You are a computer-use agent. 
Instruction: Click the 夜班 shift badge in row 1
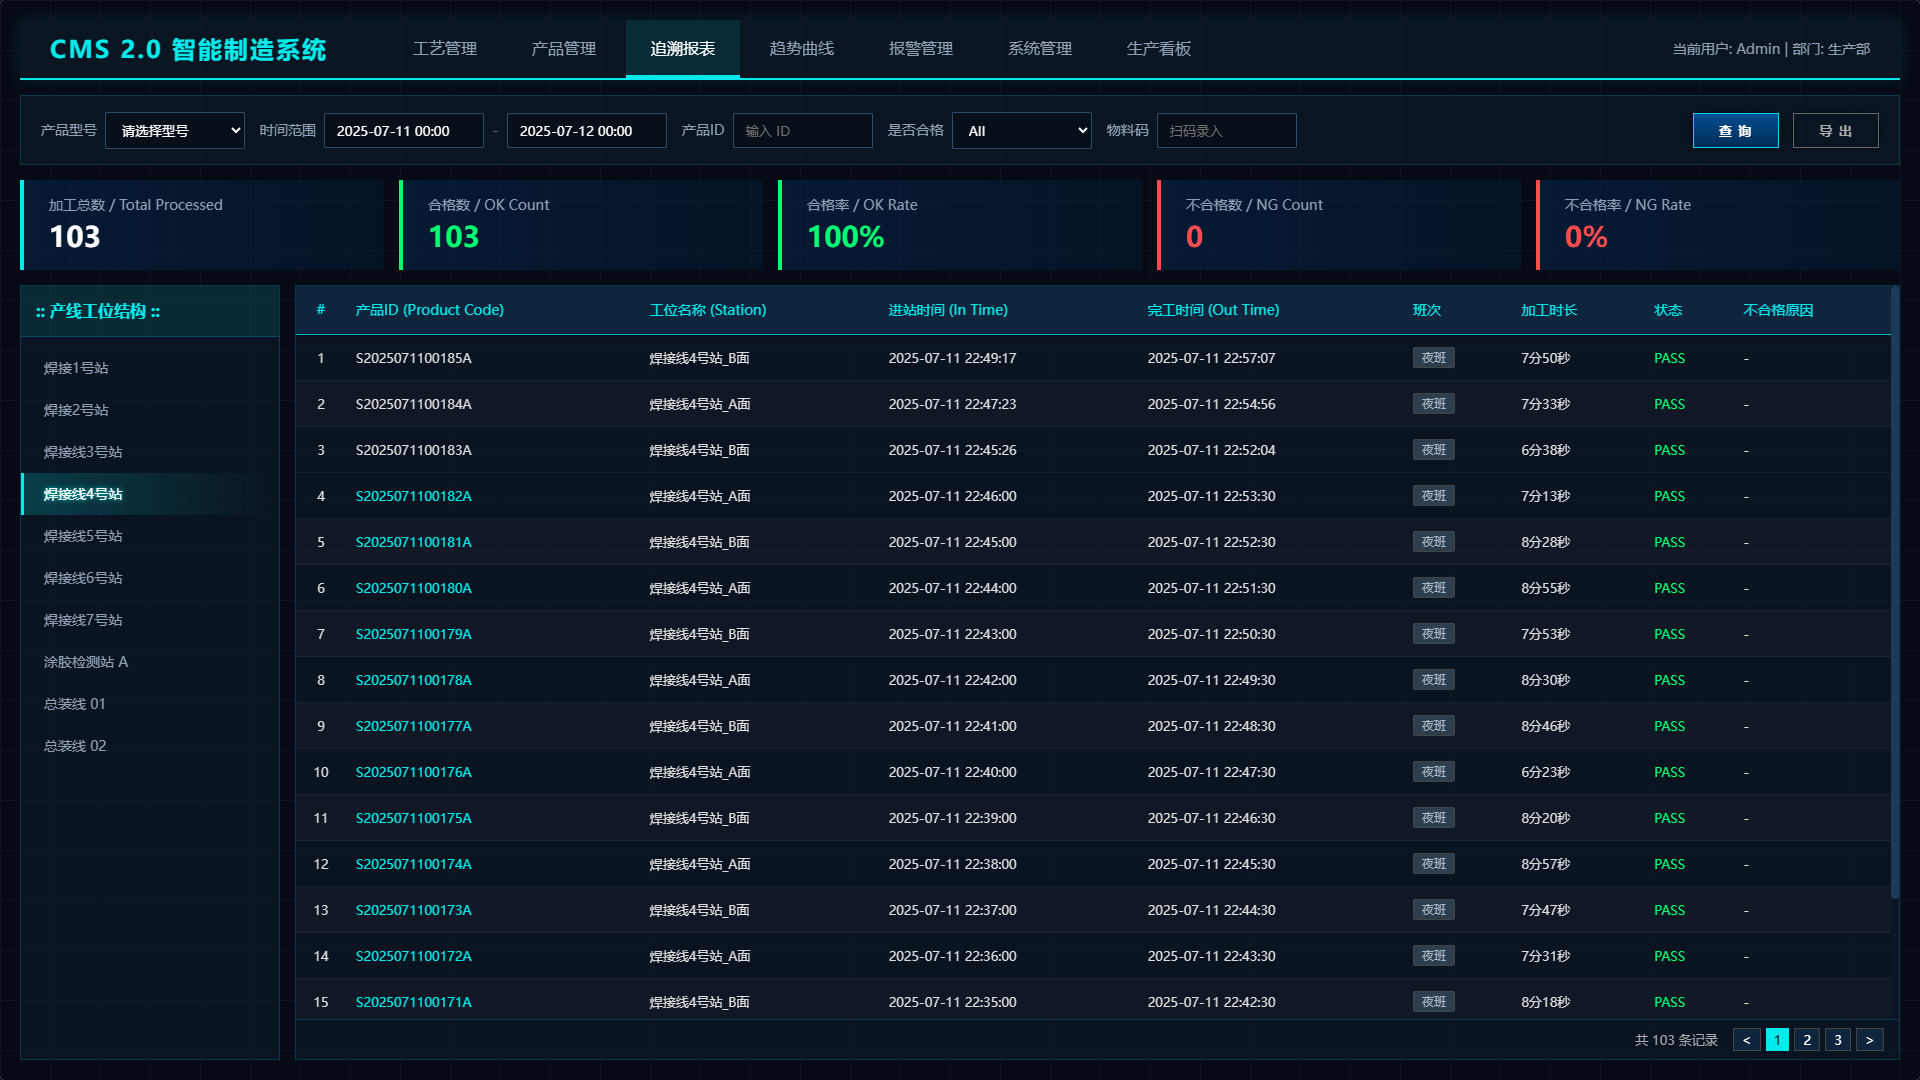pos(1433,358)
